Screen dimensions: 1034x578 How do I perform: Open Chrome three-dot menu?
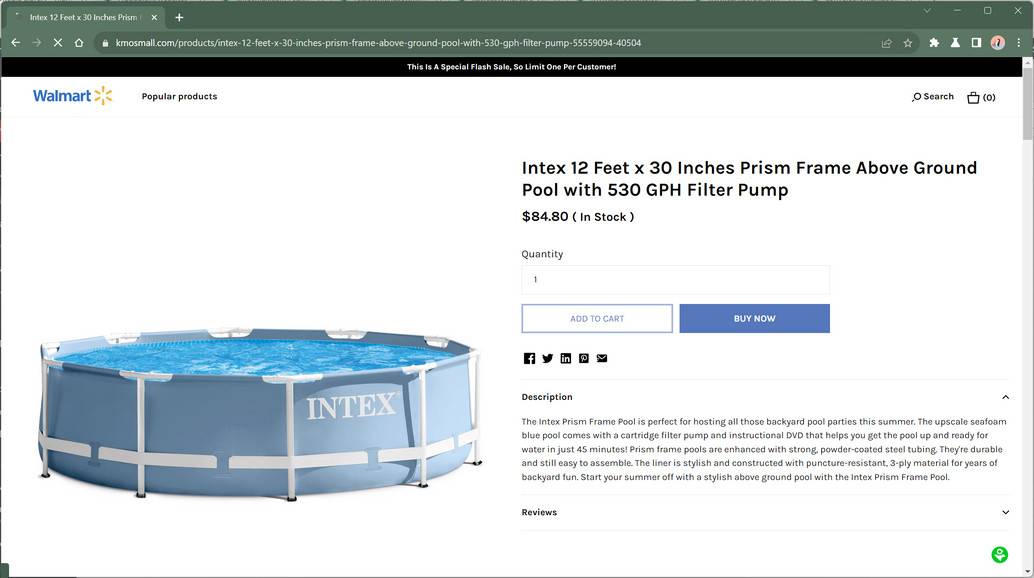[x=1019, y=43]
